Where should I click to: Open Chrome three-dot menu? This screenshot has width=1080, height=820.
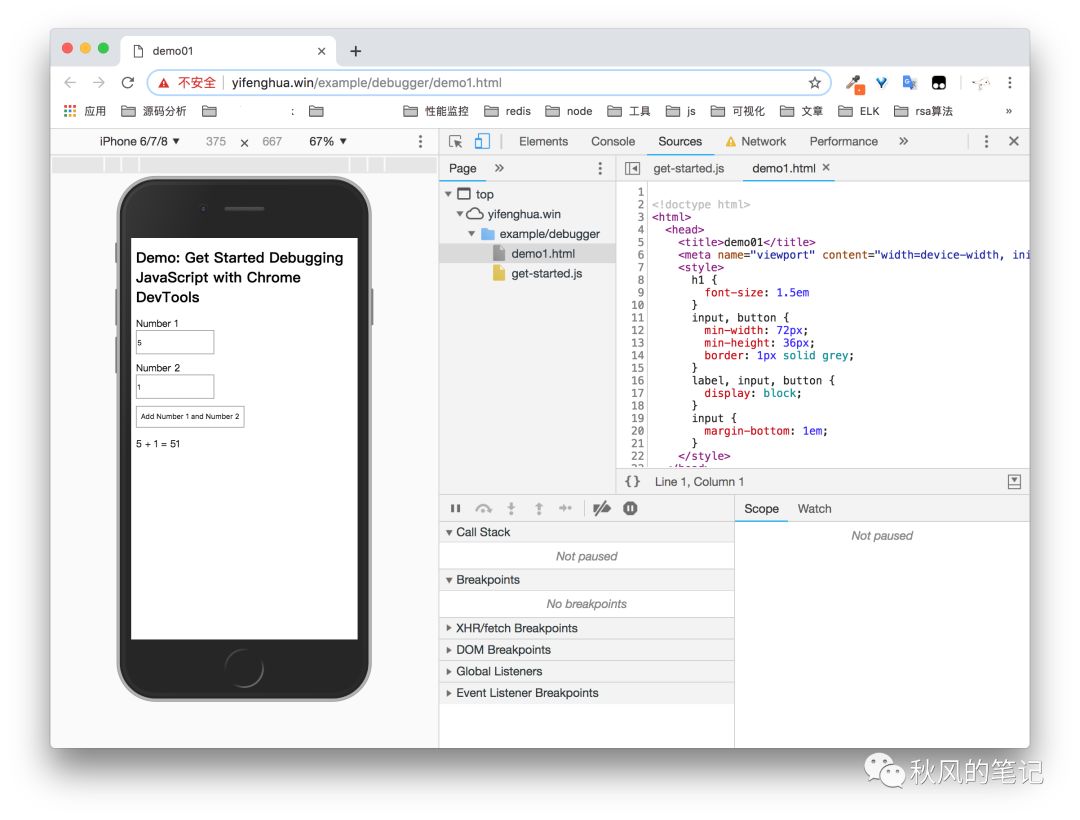tap(1010, 83)
